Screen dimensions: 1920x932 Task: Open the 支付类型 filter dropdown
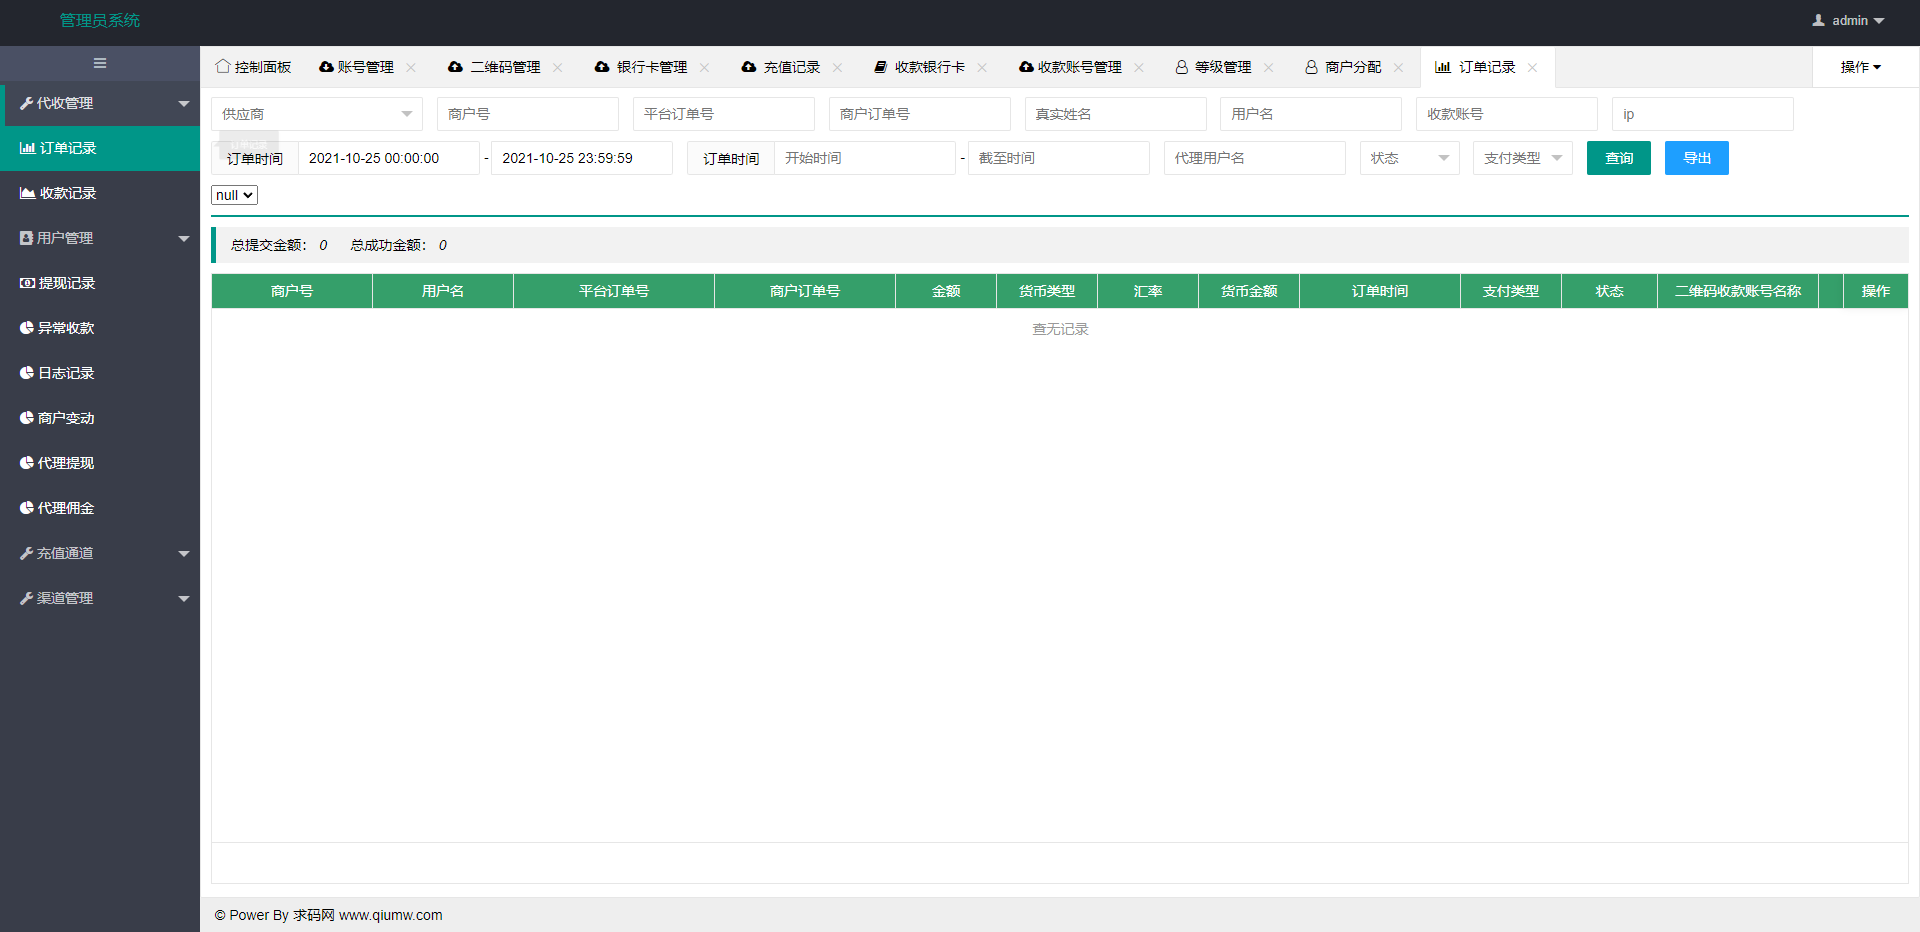pyautogui.click(x=1523, y=158)
